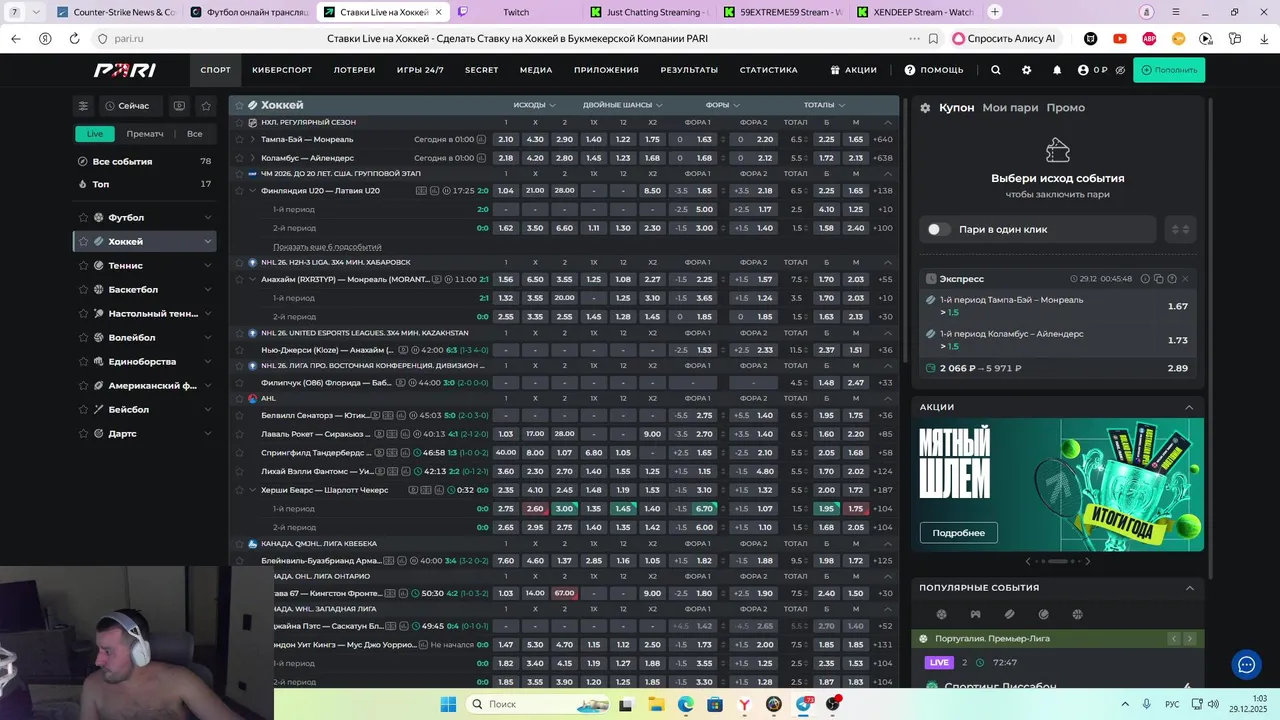The width and height of the screenshot is (1280, 720).
Task: Open the site search magnifier in PARI header
Action: point(995,70)
